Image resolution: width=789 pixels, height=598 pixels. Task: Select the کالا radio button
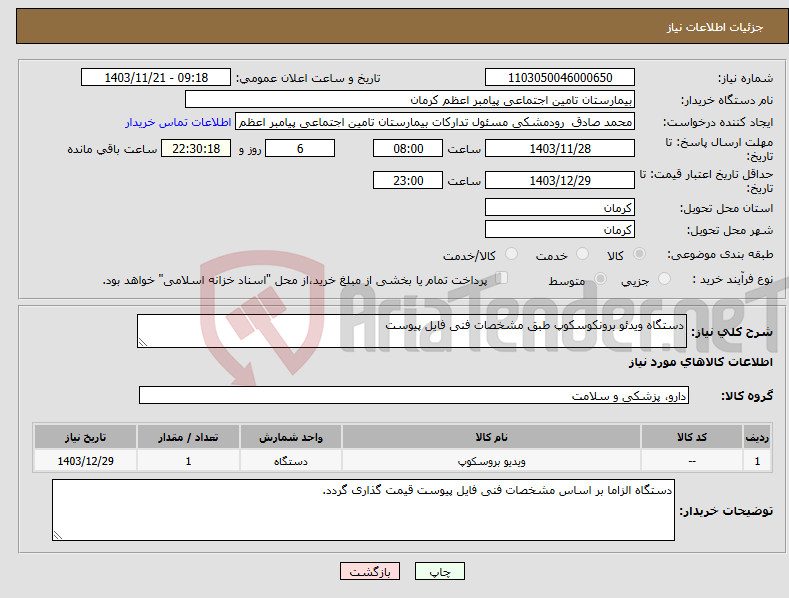(x=640, y=254)
